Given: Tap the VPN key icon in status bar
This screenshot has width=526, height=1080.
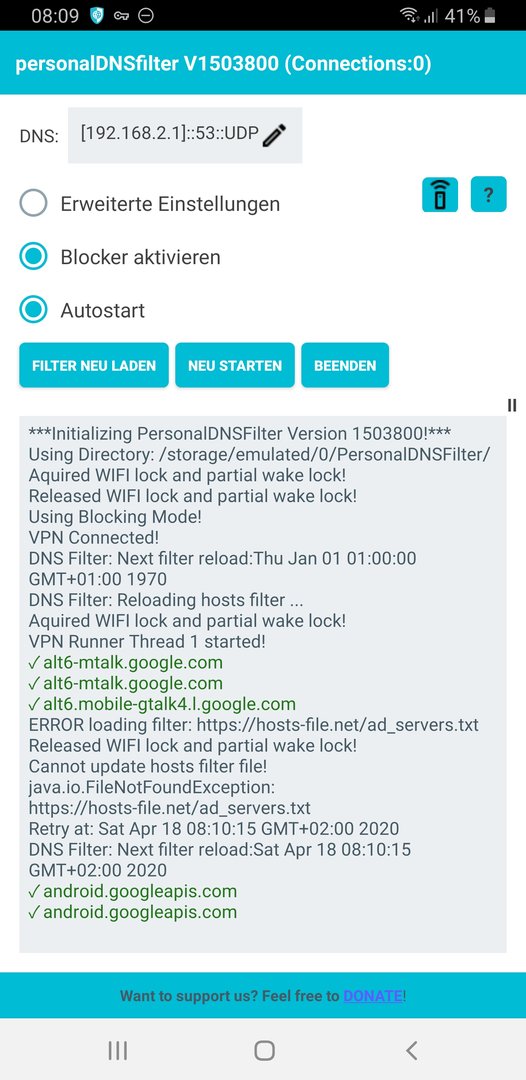Looking at the screenshot, I should (x=122, y=17).
